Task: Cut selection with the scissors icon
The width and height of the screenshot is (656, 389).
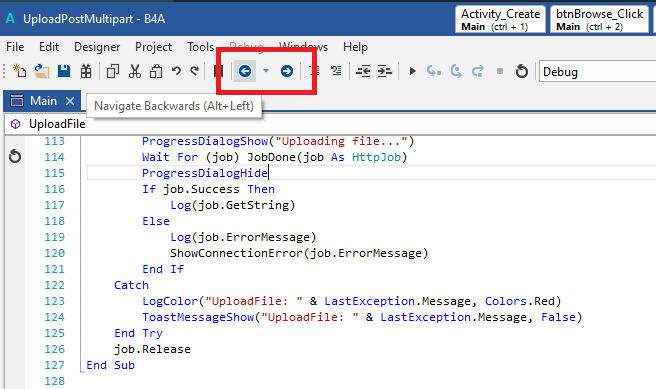Action: point(135,71)
